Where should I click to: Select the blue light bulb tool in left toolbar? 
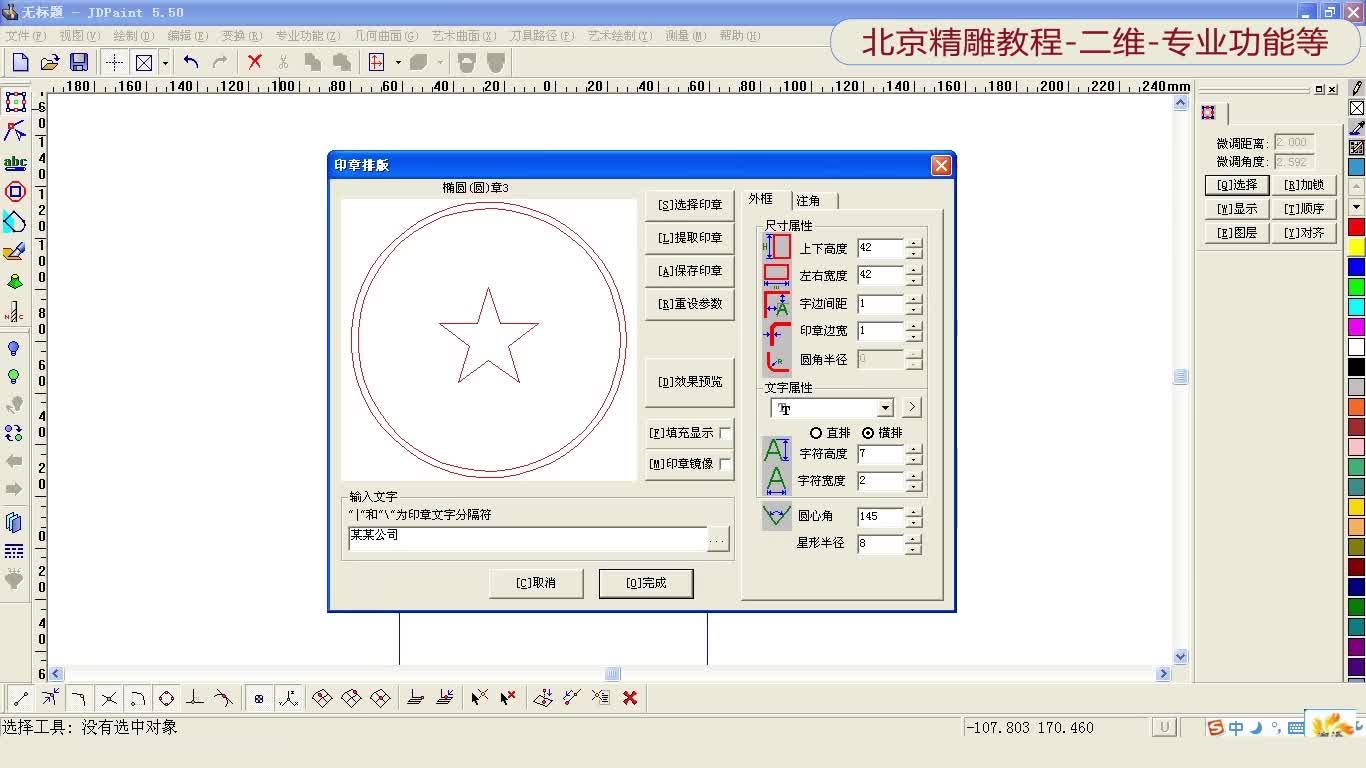point(15,349)
